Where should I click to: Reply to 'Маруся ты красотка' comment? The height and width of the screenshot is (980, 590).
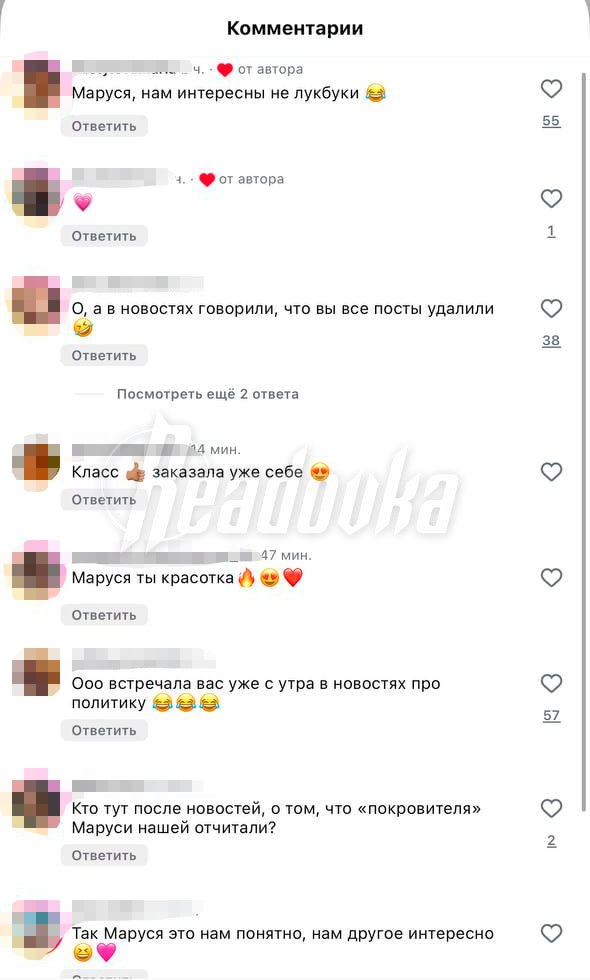104,615
